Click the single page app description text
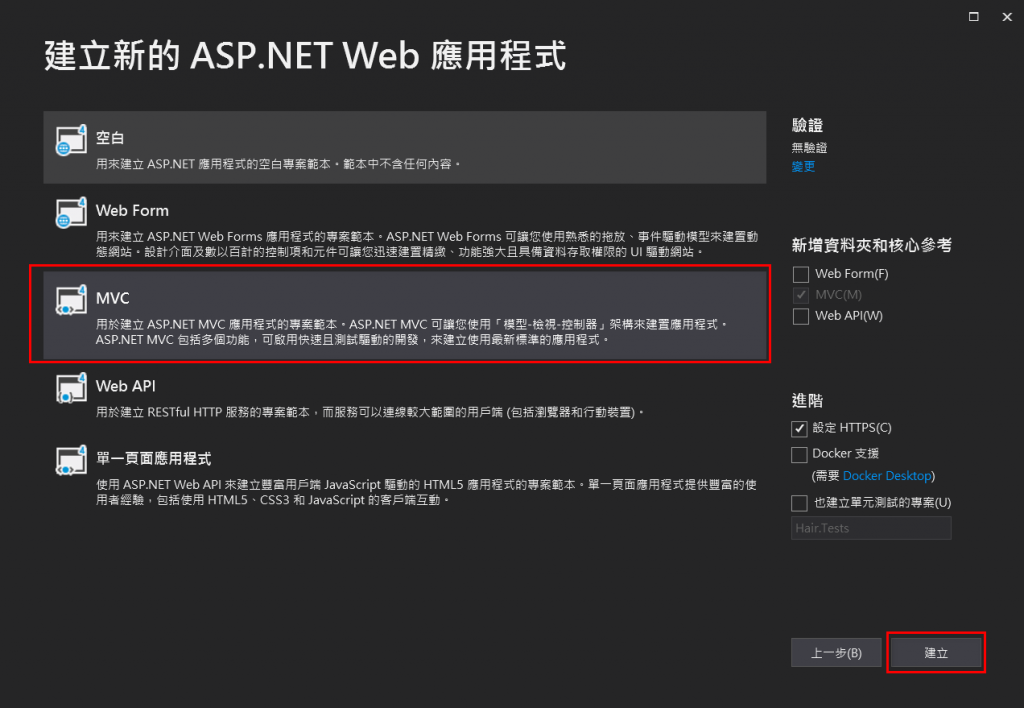The height and width of the screenshot is (708, 1024). pyautogui.click(x=426, y=492)
